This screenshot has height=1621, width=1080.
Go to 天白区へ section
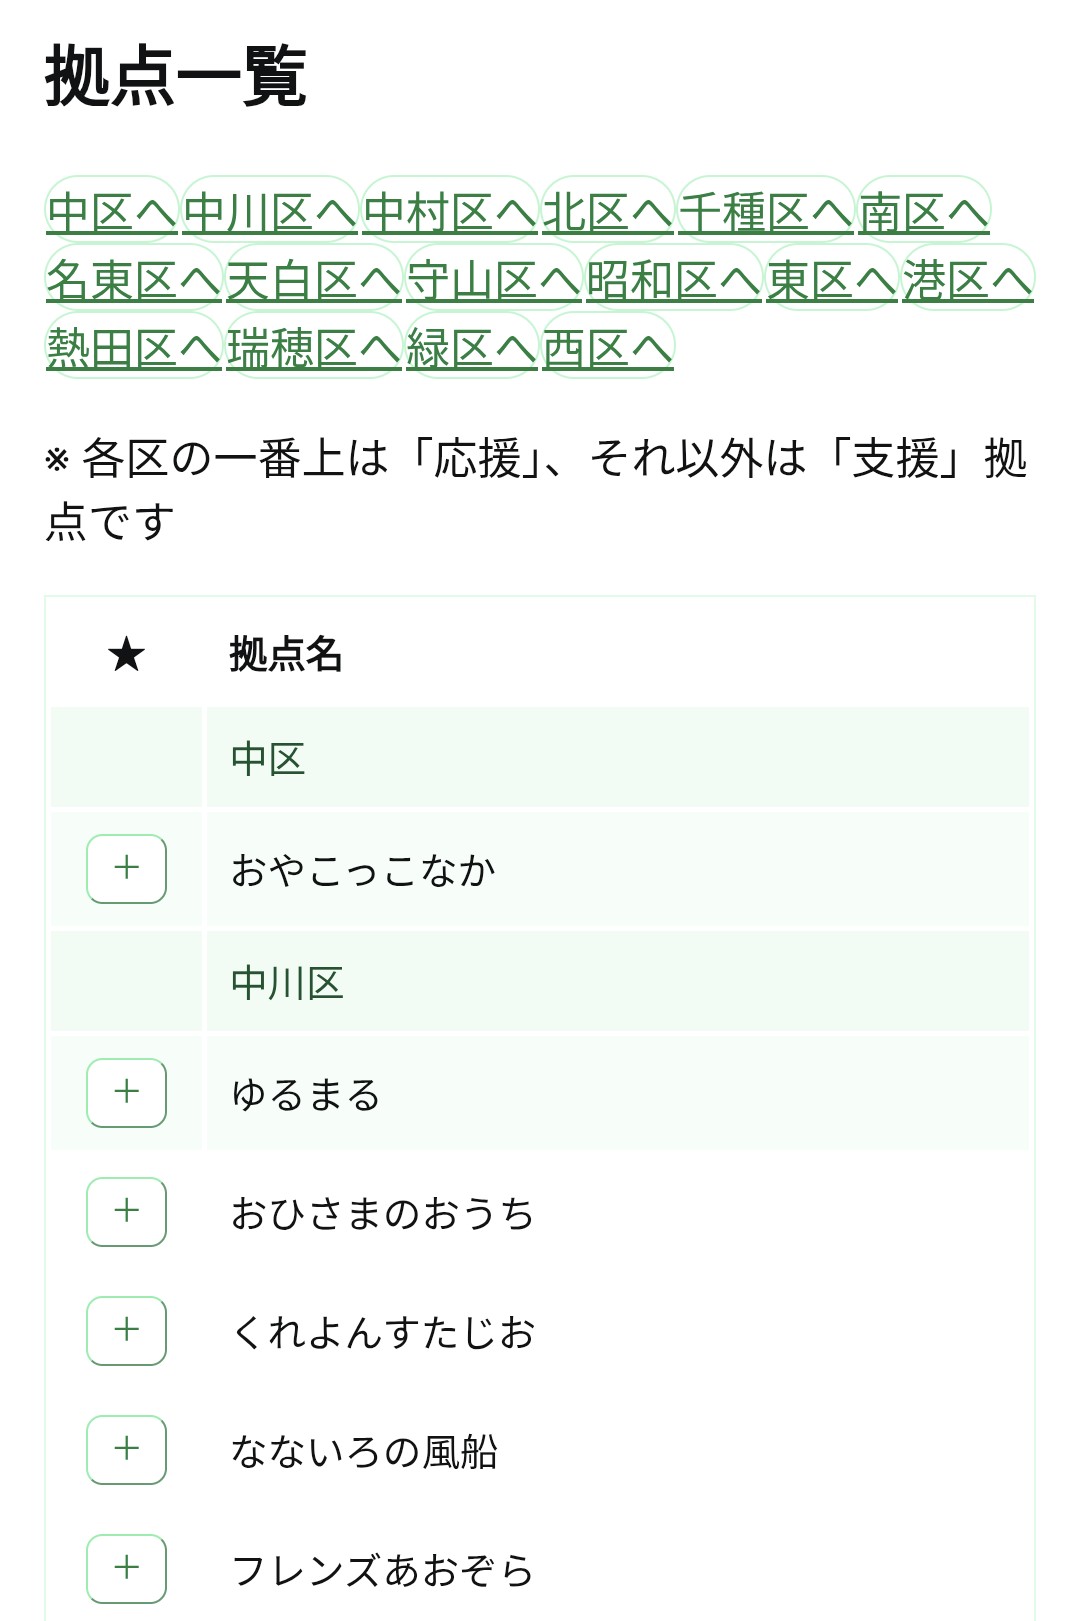click(314, 280)
